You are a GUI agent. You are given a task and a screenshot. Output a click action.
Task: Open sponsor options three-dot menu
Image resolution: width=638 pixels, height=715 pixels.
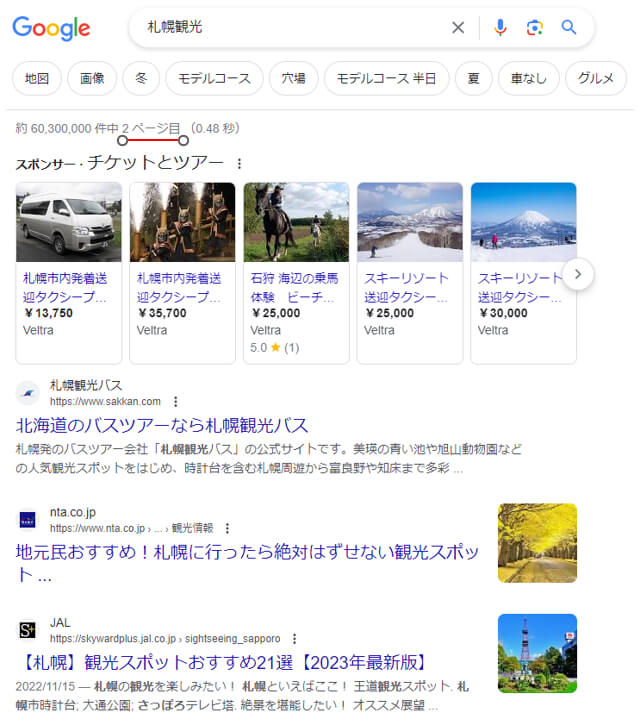(x=239, y=163)
